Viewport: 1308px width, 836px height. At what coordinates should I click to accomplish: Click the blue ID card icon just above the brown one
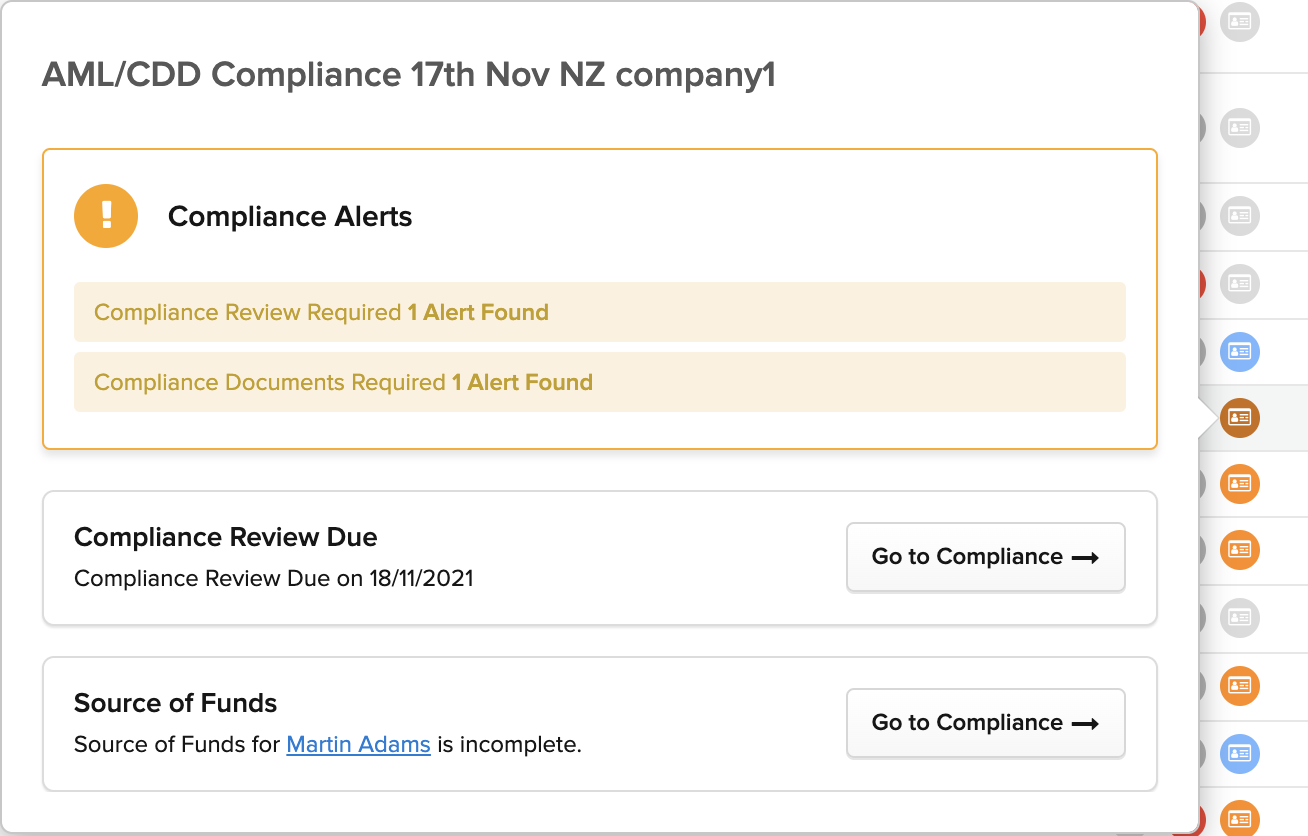tap(1240, 351)
